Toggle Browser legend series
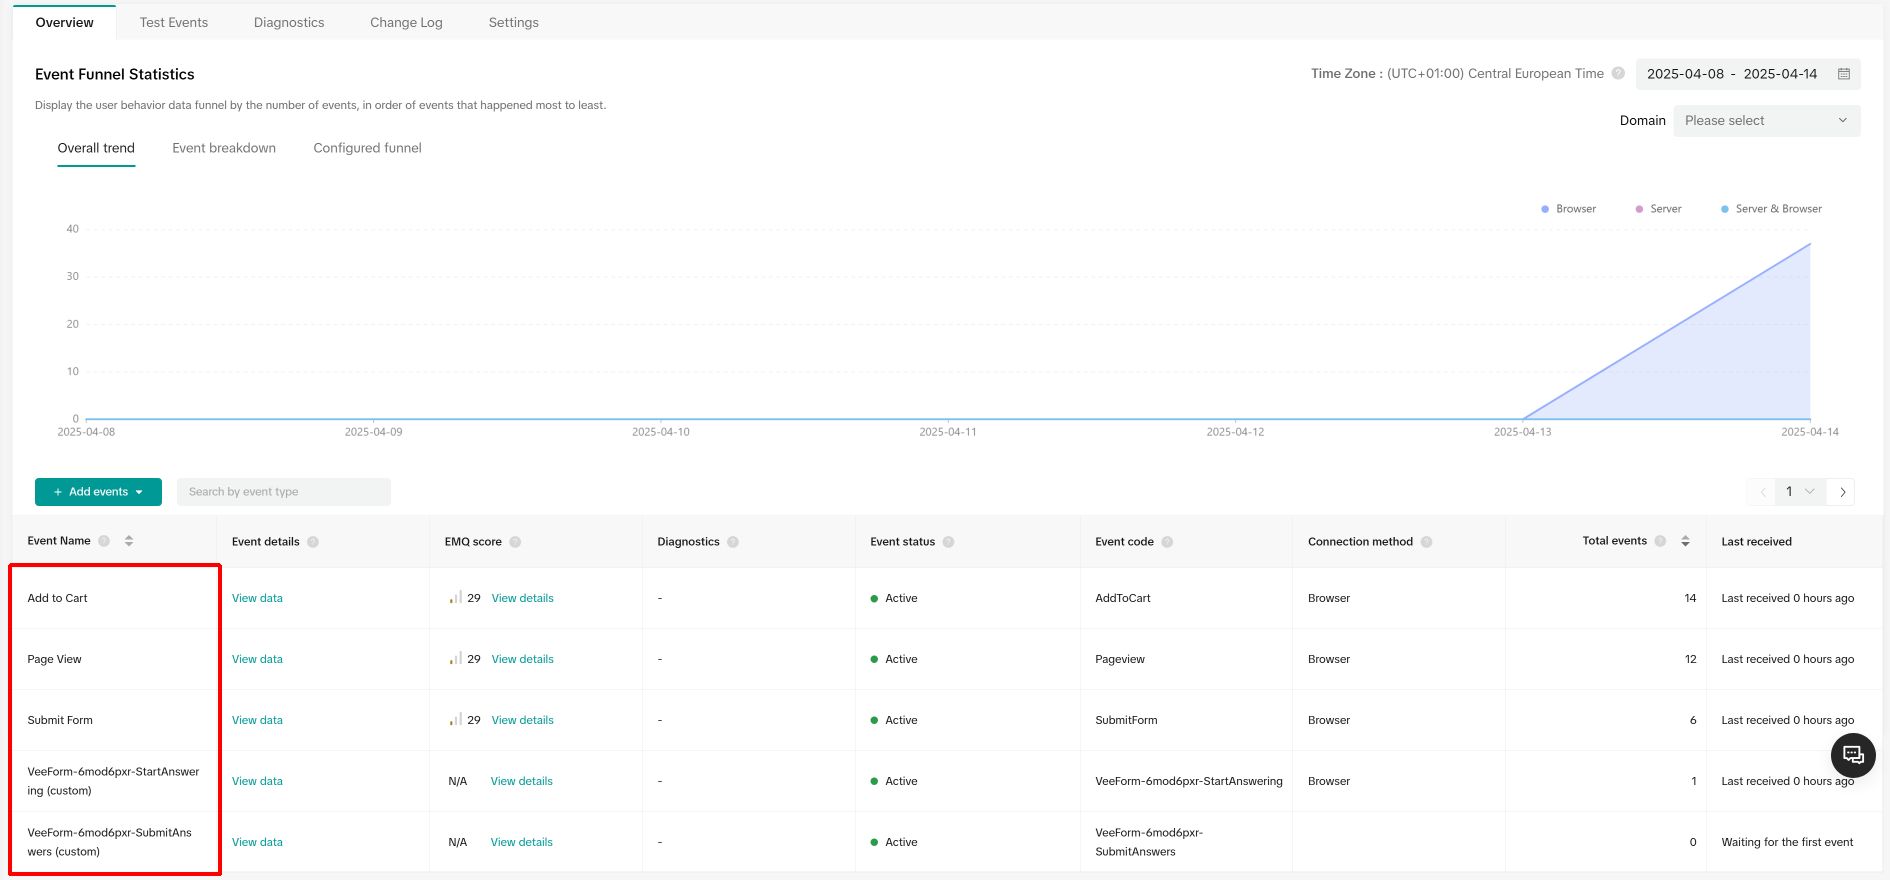 click(x=1568, y=209)
